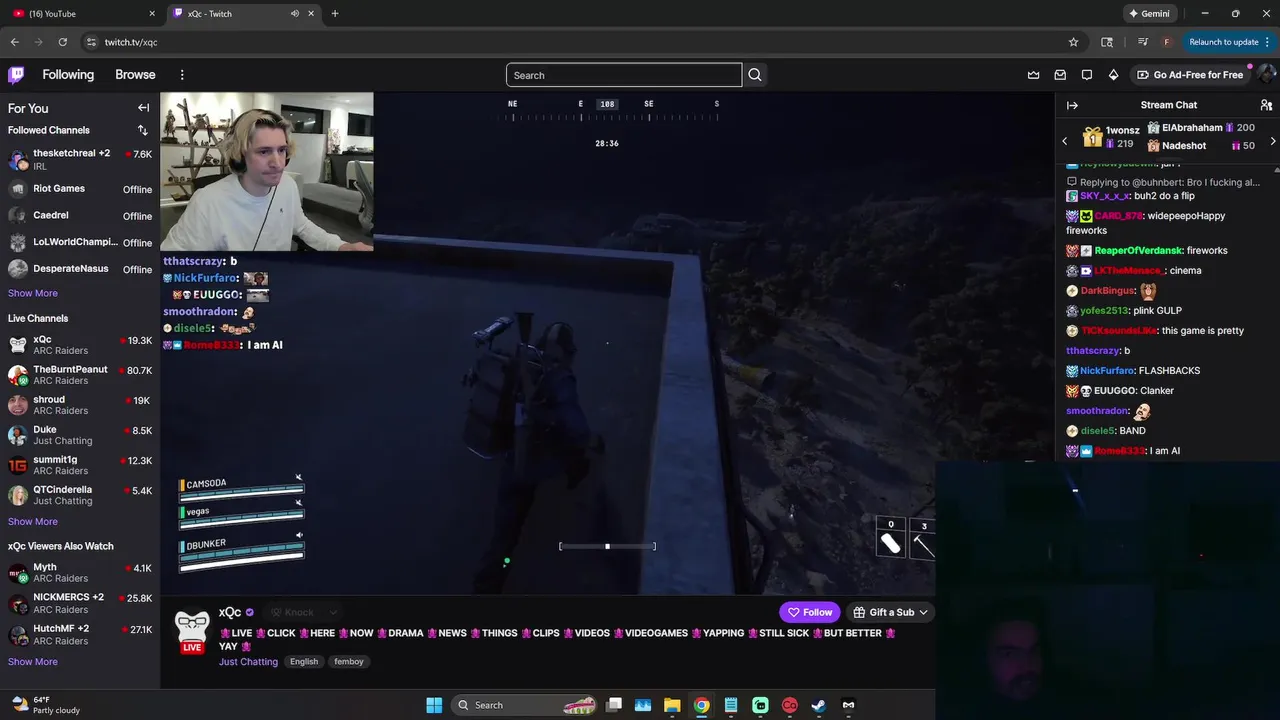
Task: Bookmark this tab with star icon
Action: [x=1073, y=42]
